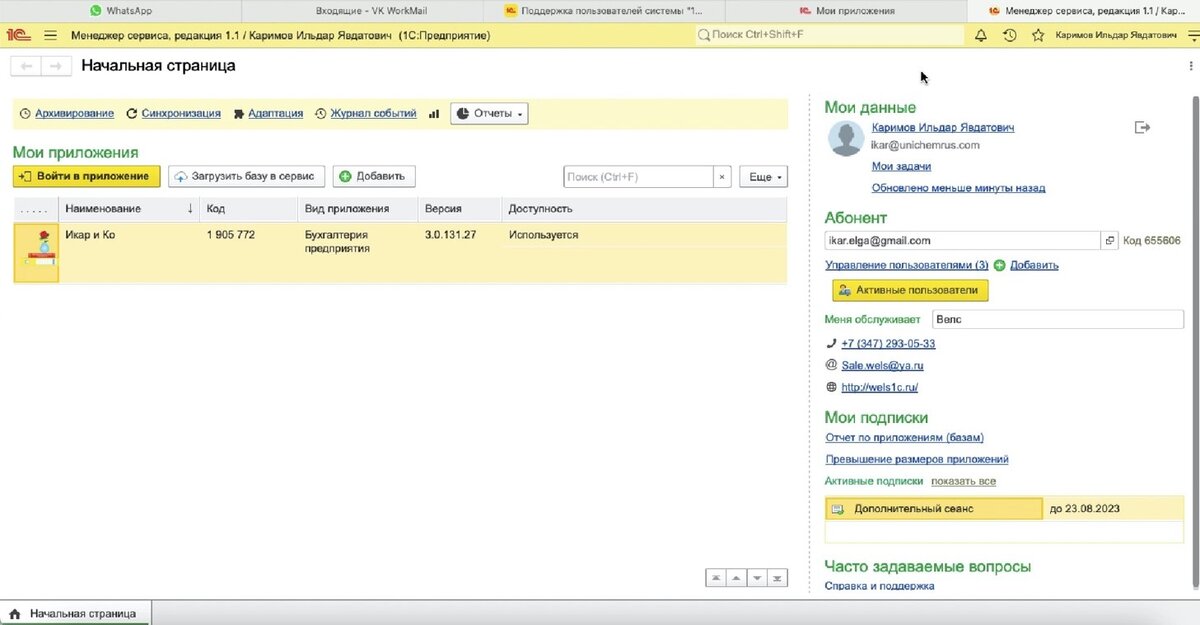Click the Версия column header
This screenshot has height=625, width=1200.
tap(460, 209)
